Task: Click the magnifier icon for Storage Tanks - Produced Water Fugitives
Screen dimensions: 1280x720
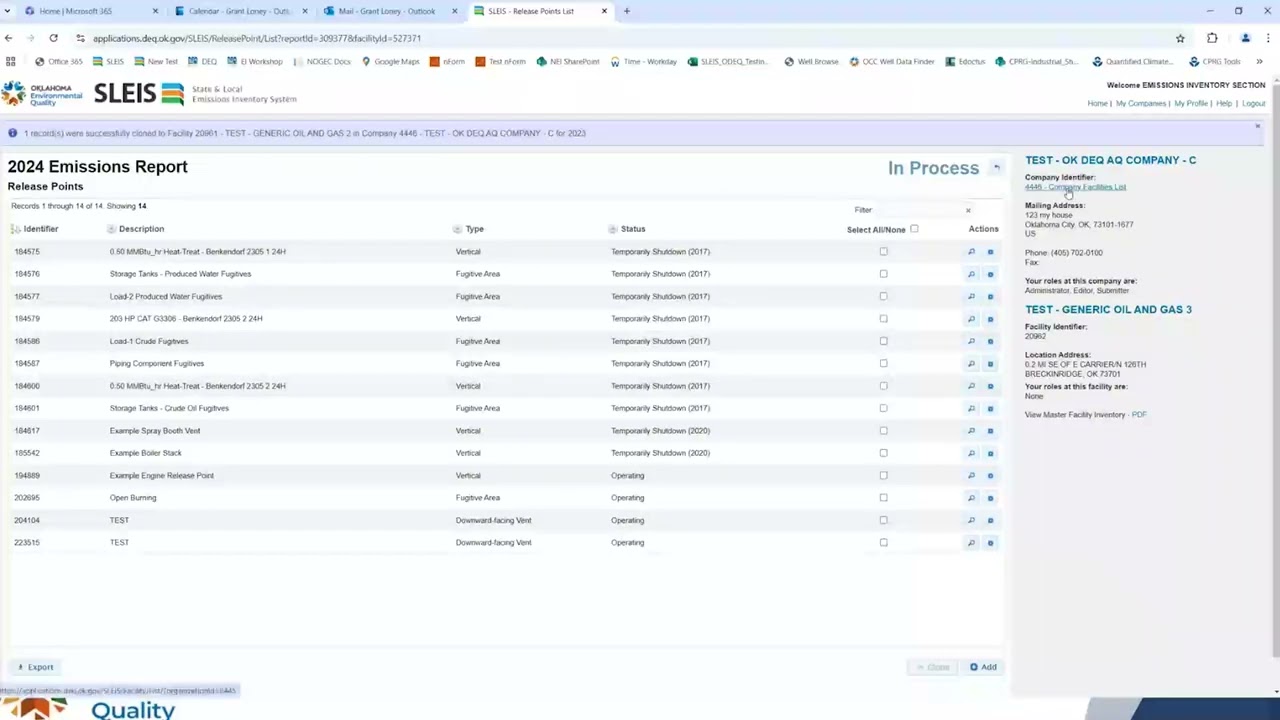Action: tap(971, 274)
